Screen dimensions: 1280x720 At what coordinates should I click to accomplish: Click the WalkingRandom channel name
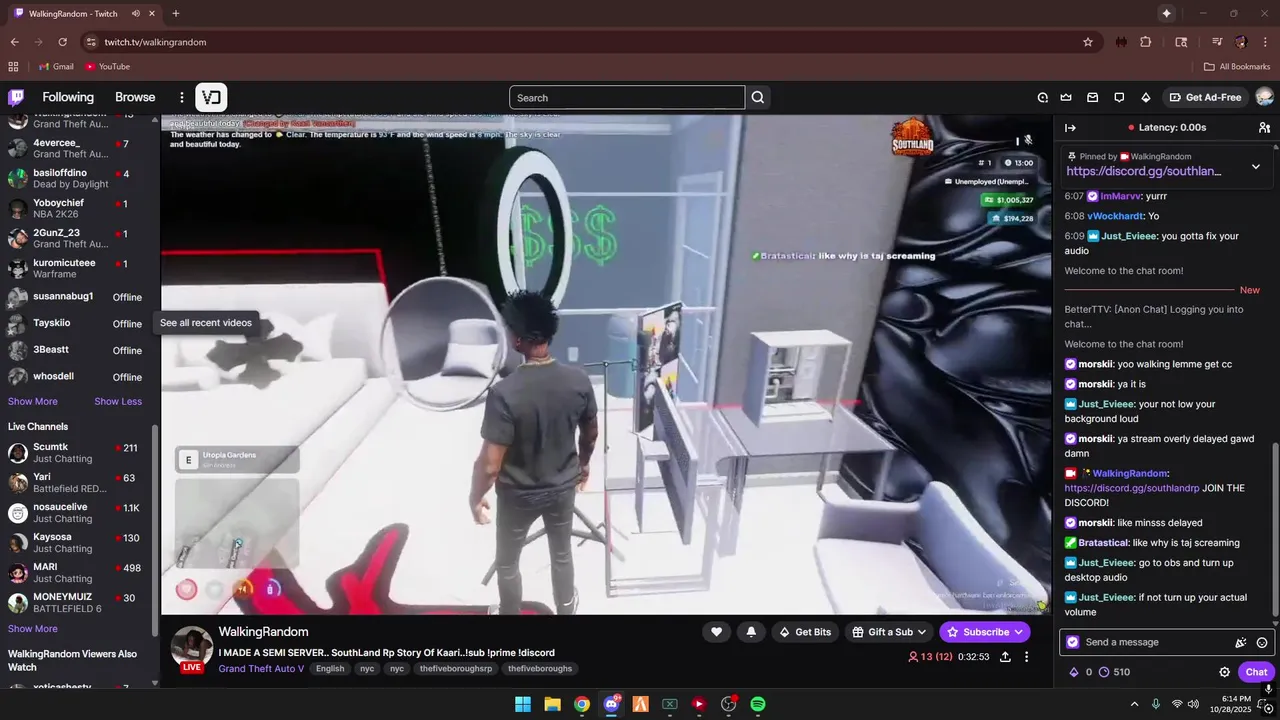tap(263, 632)
